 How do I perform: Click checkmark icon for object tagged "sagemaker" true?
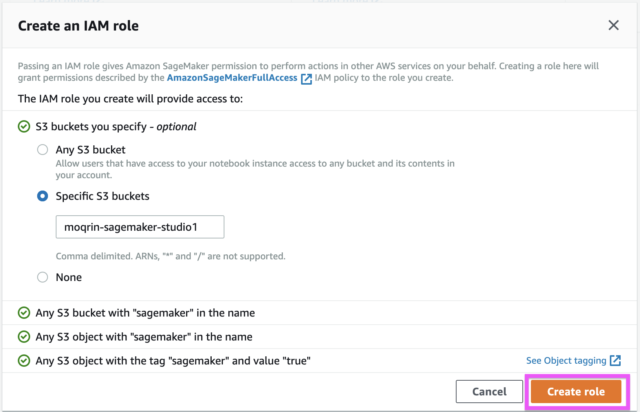24,361
